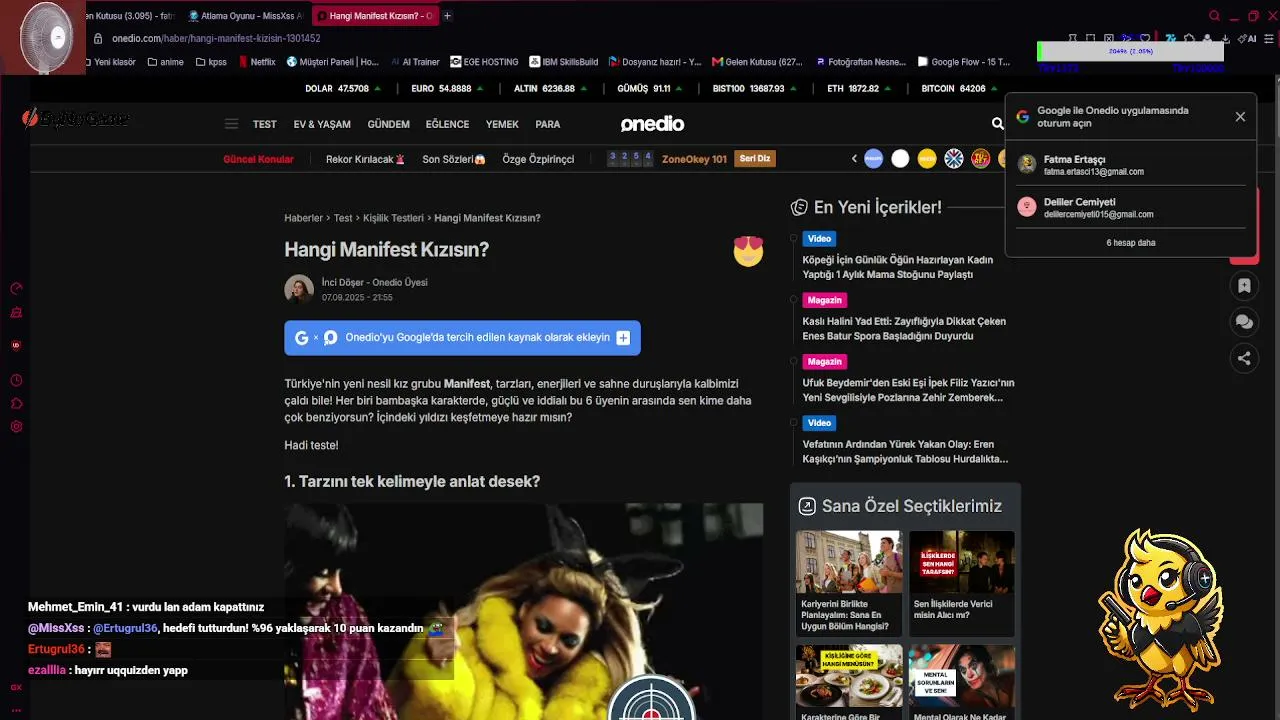The image size is (1280, 720).
Task: Click the previous arrow of the stories carousel
Action: 854,158
